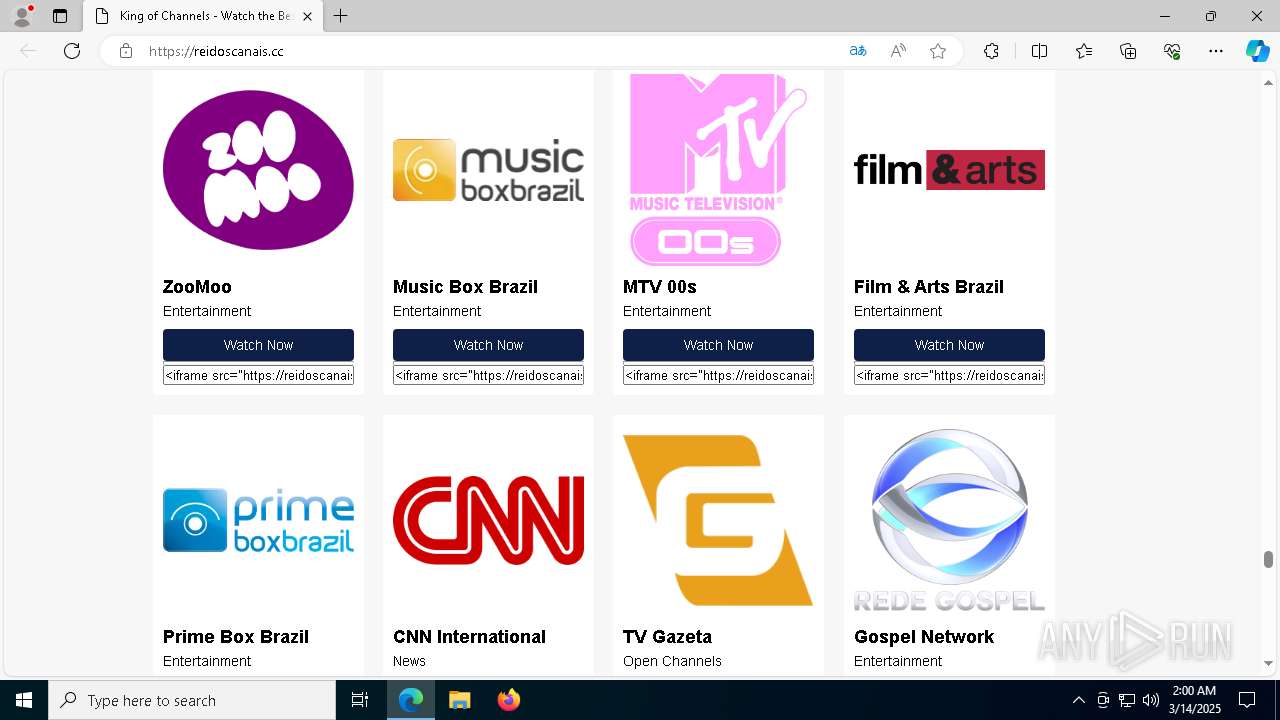Click the orange TV Gazeta logo
The height and width of the screenshot is (720, 1280).
[x=718, y=520]
